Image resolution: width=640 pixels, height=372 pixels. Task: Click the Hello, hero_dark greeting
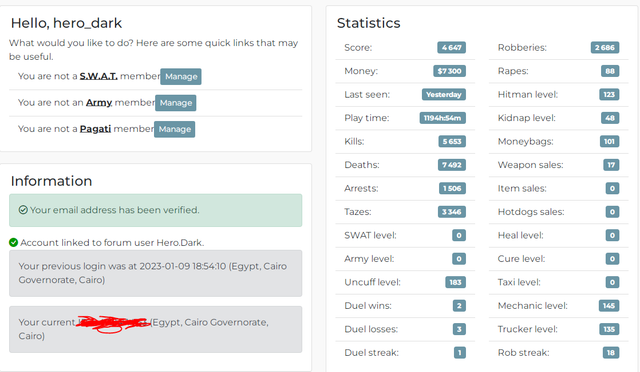point(66,23)
